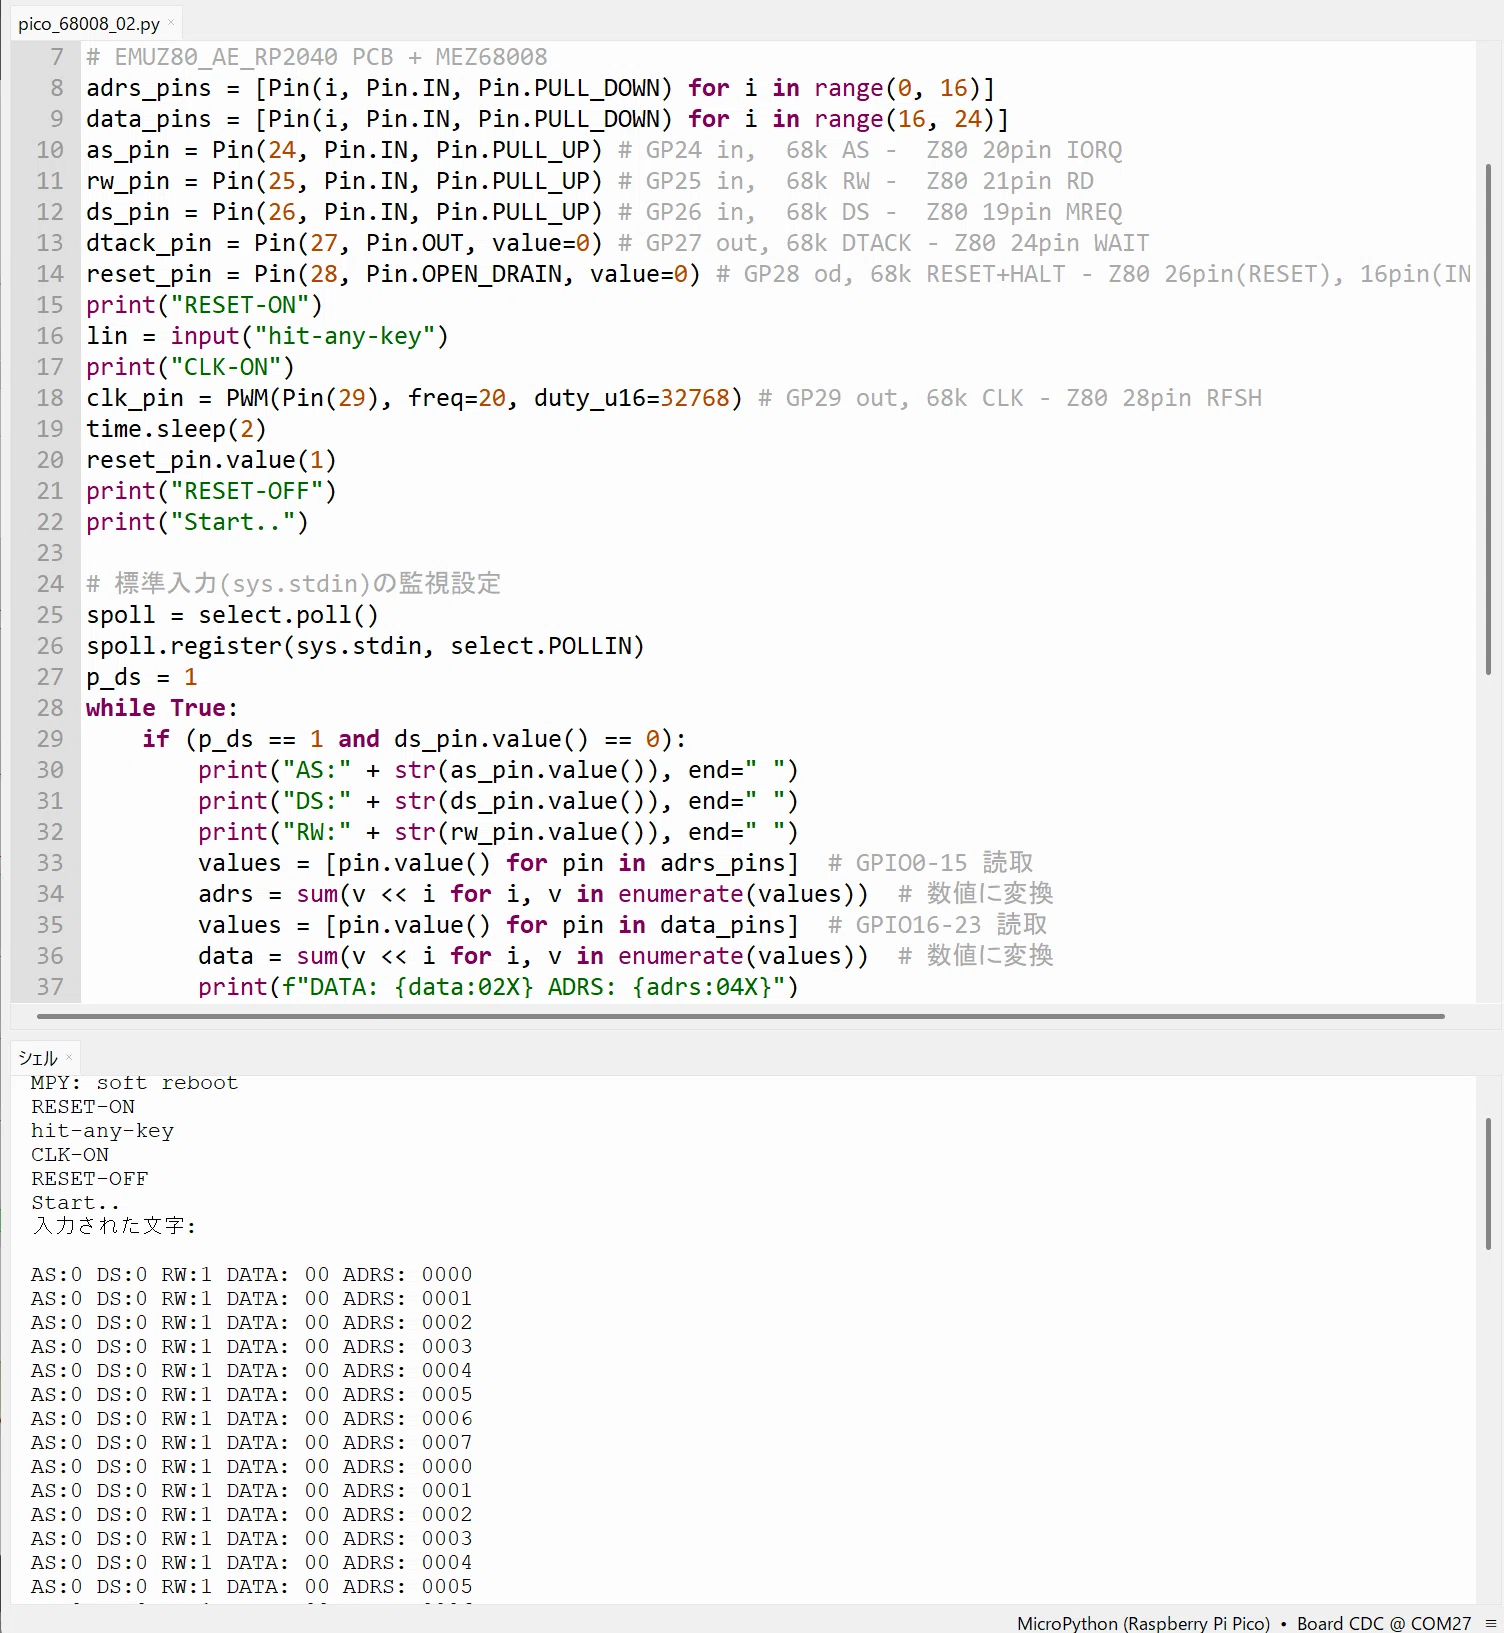Click the lin = input("hit-any-key") line
The image size is (1504, 1633).
pos(267,336)
